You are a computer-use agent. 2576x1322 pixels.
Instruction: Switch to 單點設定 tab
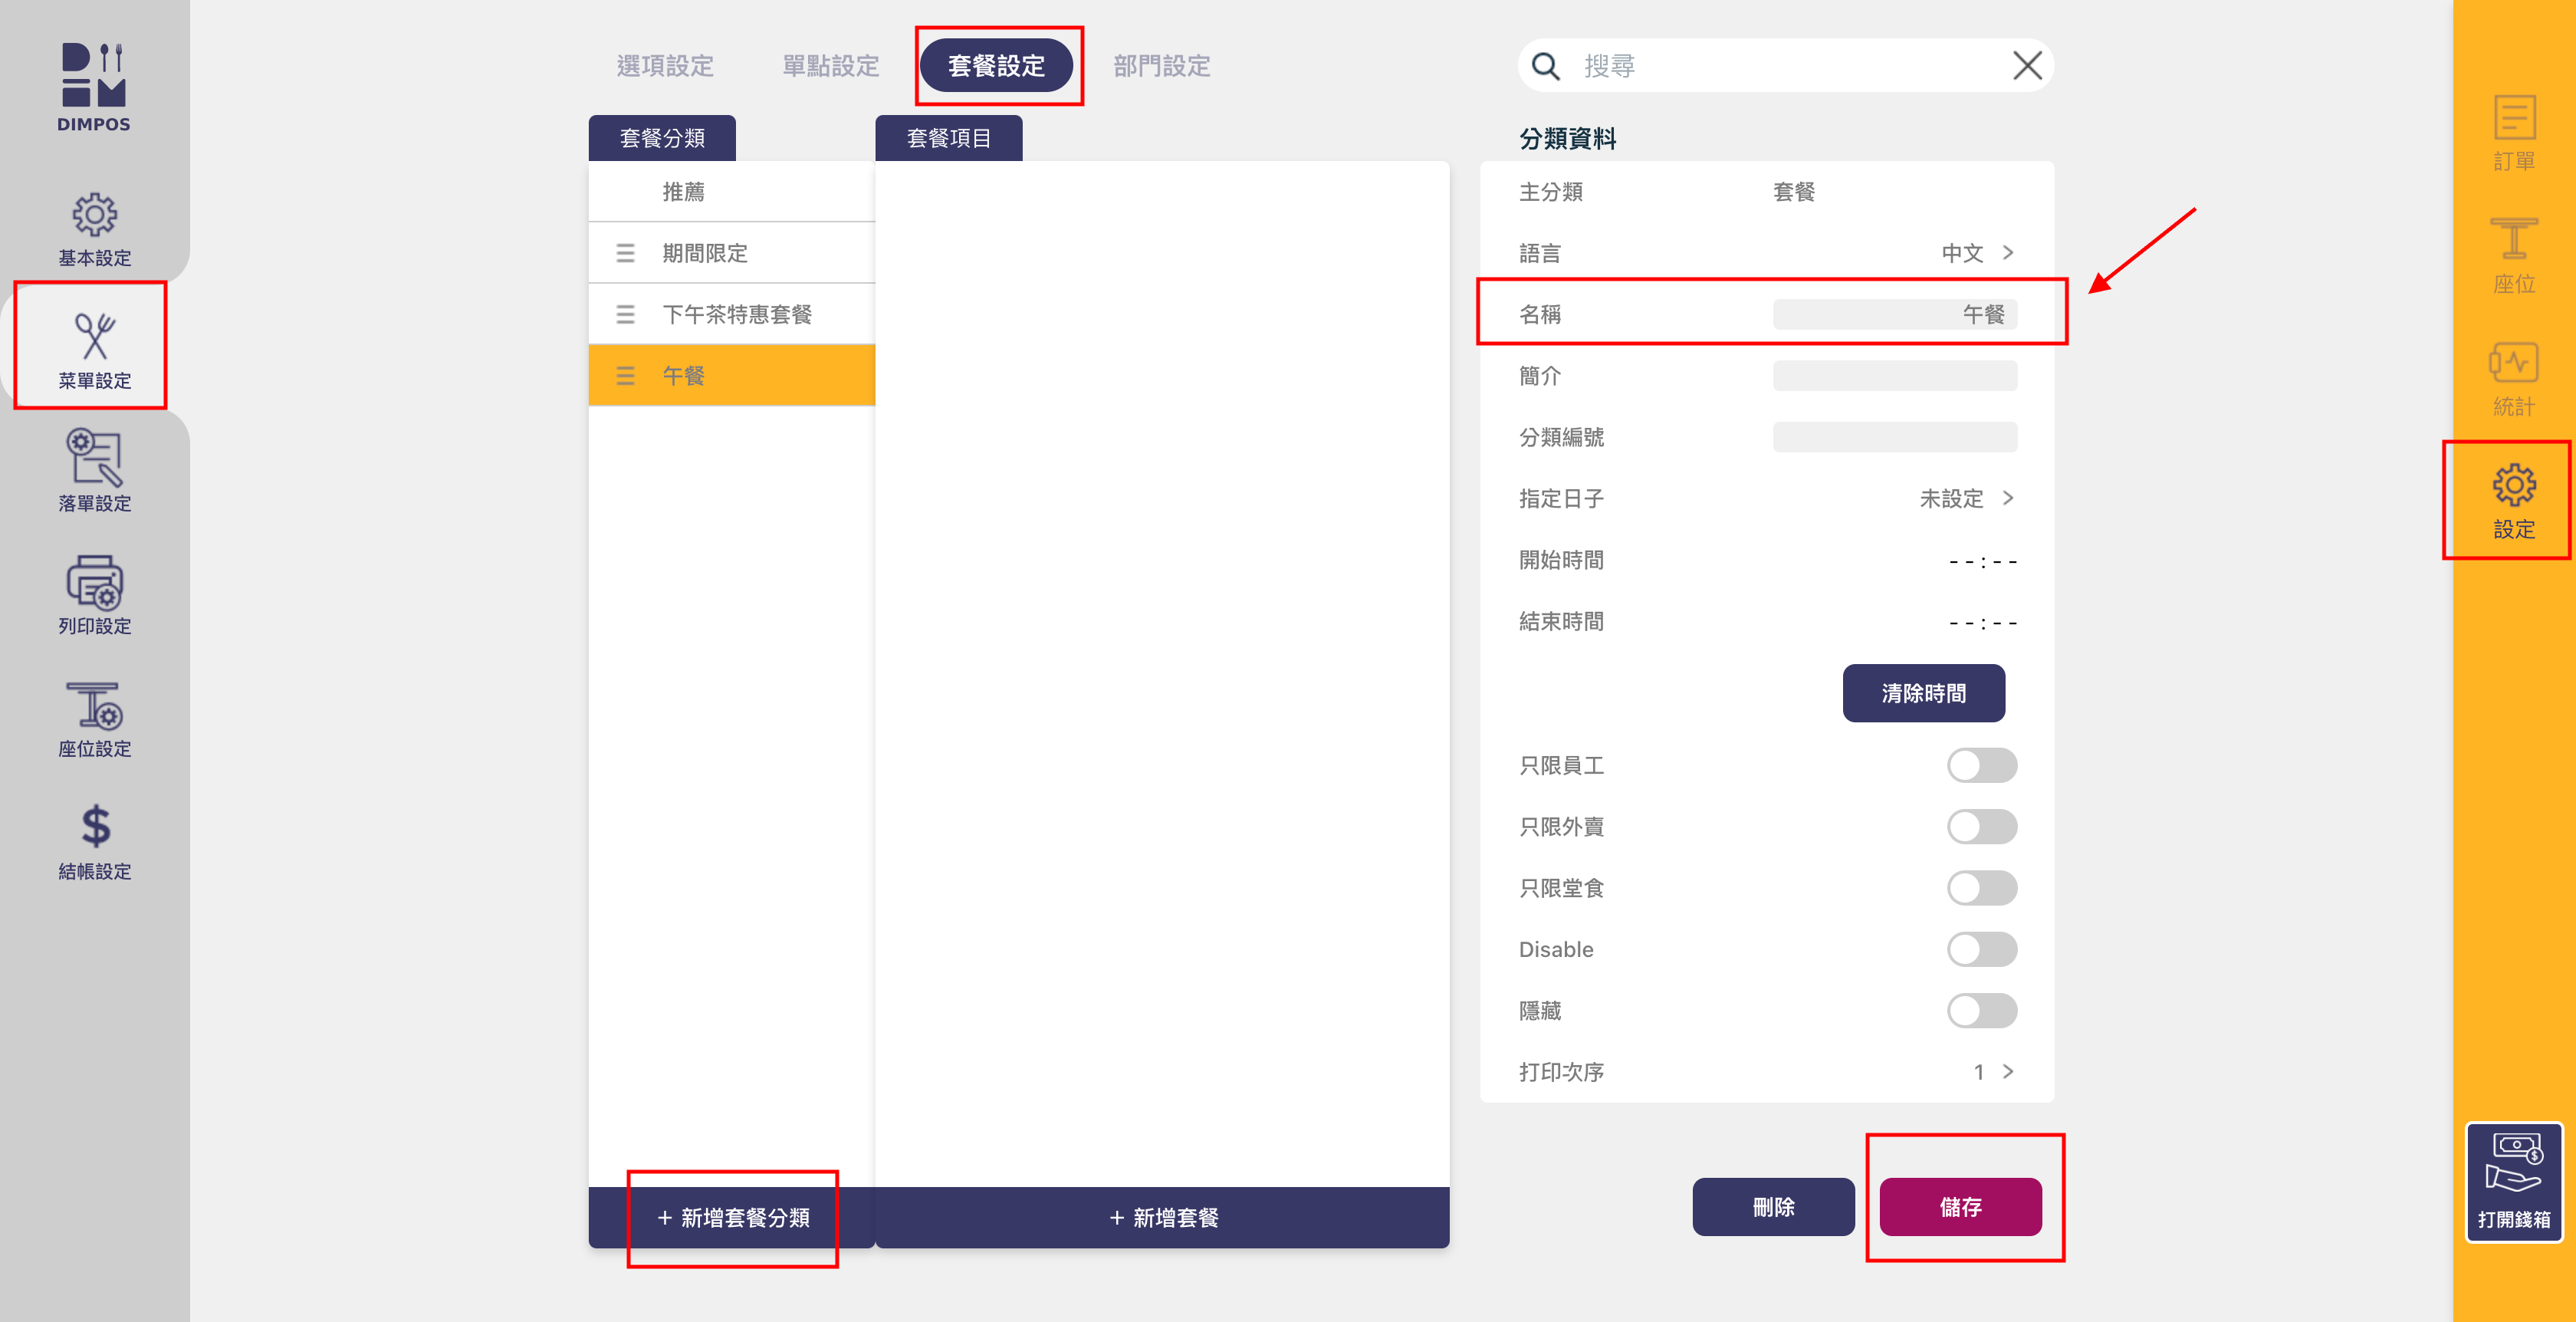pyautogui.click(x=830, y=66)
